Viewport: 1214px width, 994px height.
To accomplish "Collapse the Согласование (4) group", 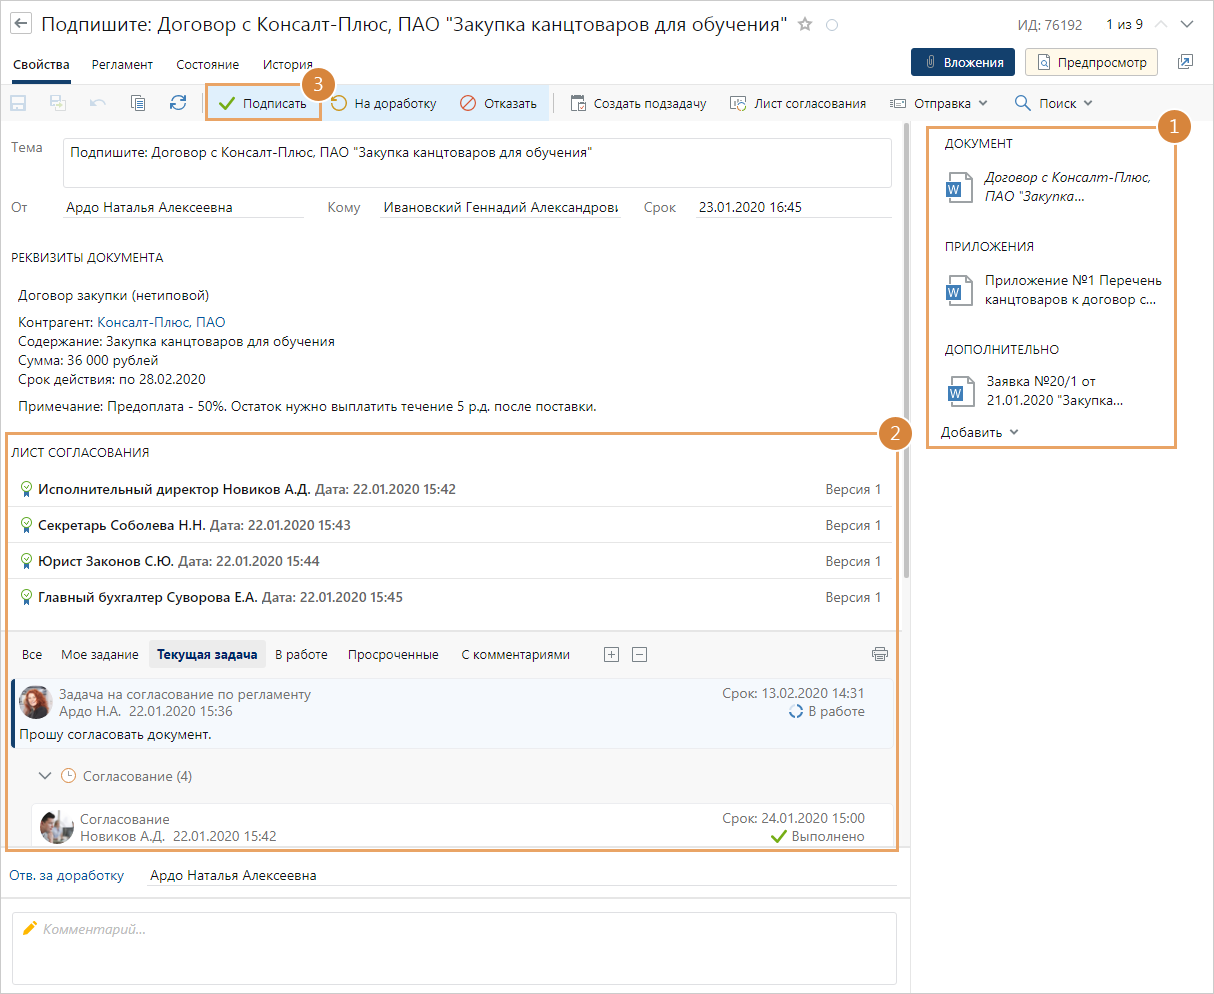I will point(44,776).
